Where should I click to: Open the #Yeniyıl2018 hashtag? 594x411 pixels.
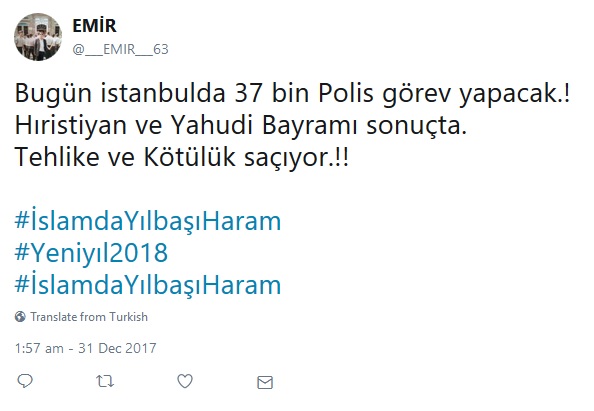coord(91,253)
